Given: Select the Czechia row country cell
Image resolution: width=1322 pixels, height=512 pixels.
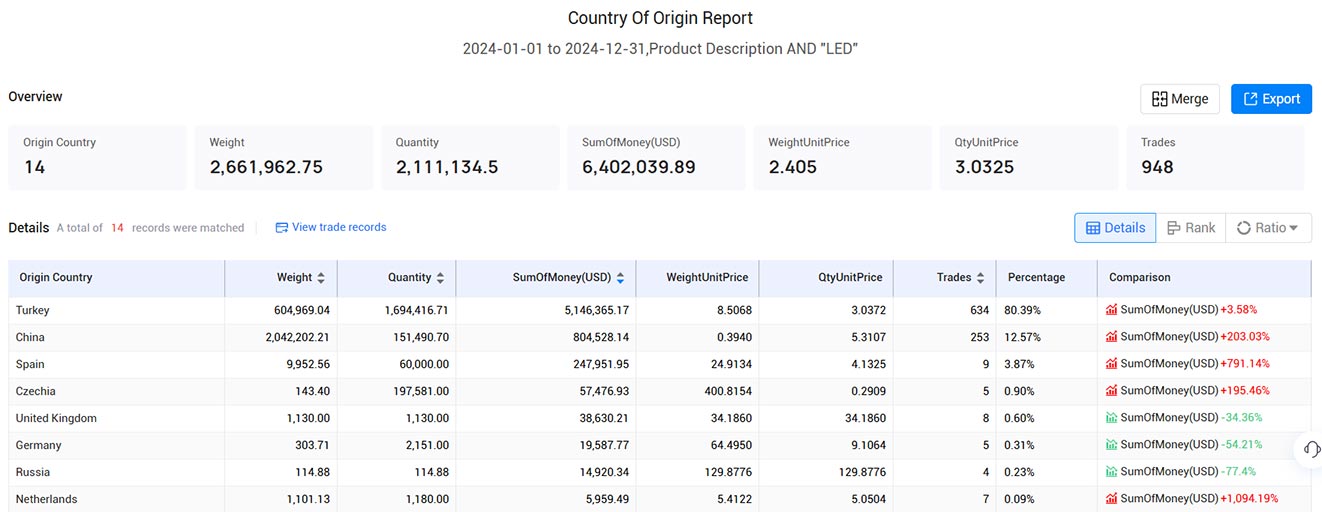Looking at the screenshot, I should pyautogui.click(x=117, y=391).
